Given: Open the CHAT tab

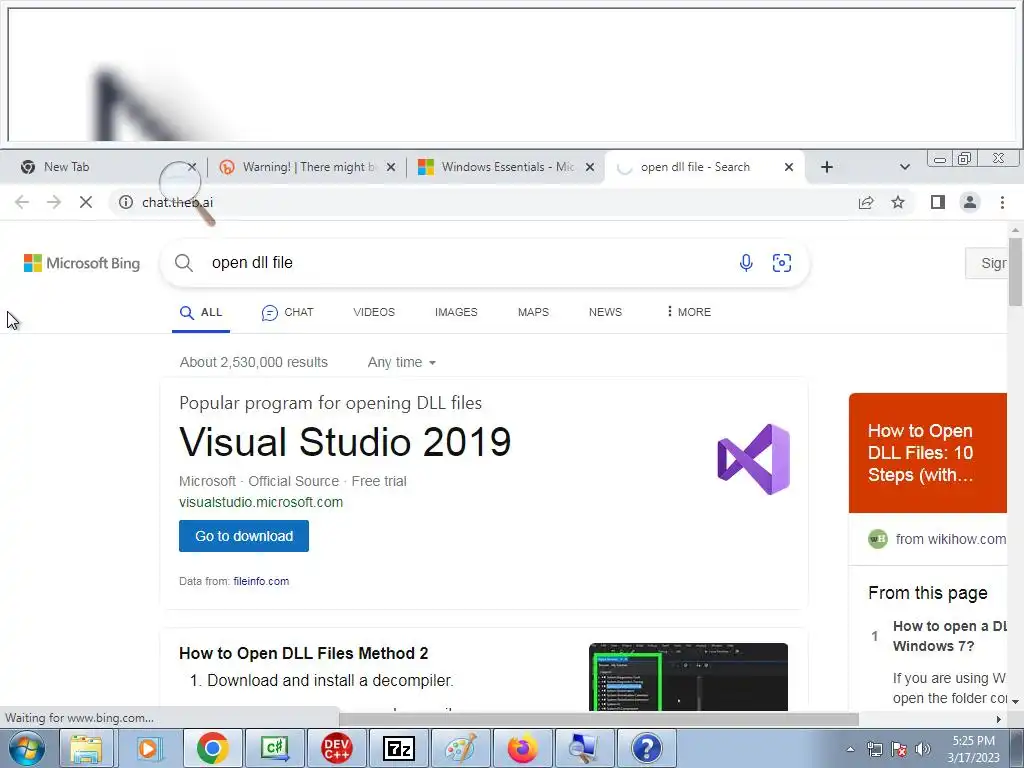Looking at the screenshot, I should (287, 313).
